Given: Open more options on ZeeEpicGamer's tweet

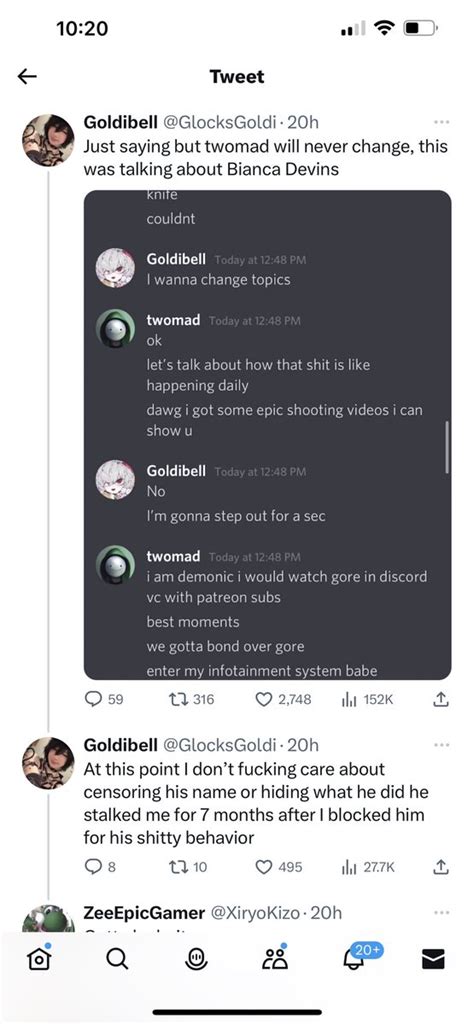Looking at the screenshot, I should (x=441, y=912).
